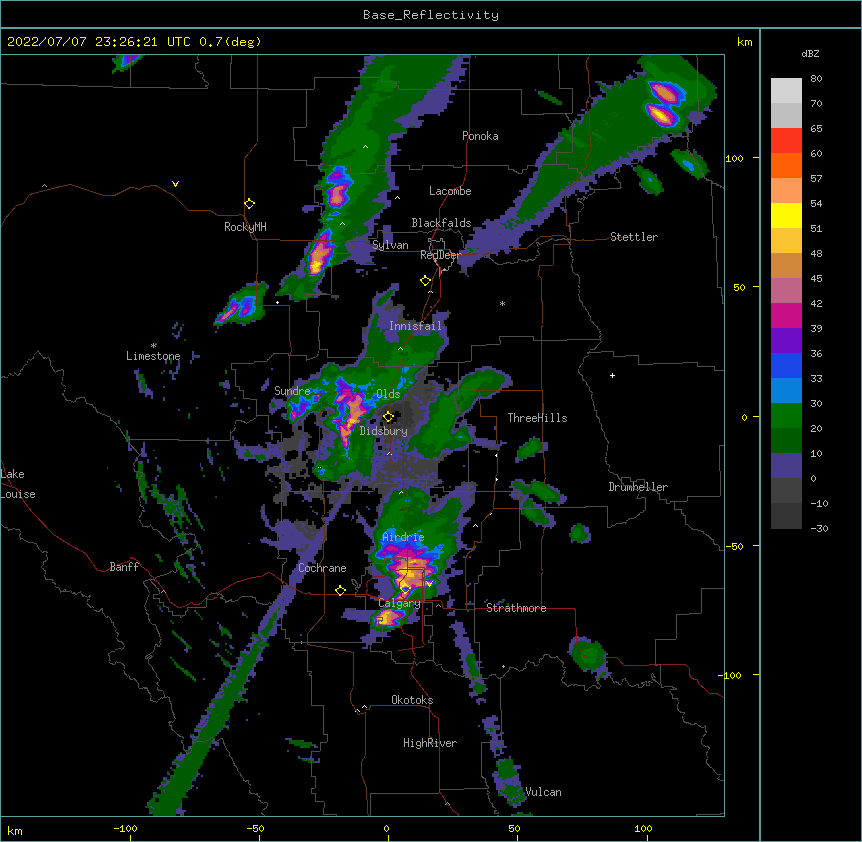Click the HighRiver label

(430, 743)
